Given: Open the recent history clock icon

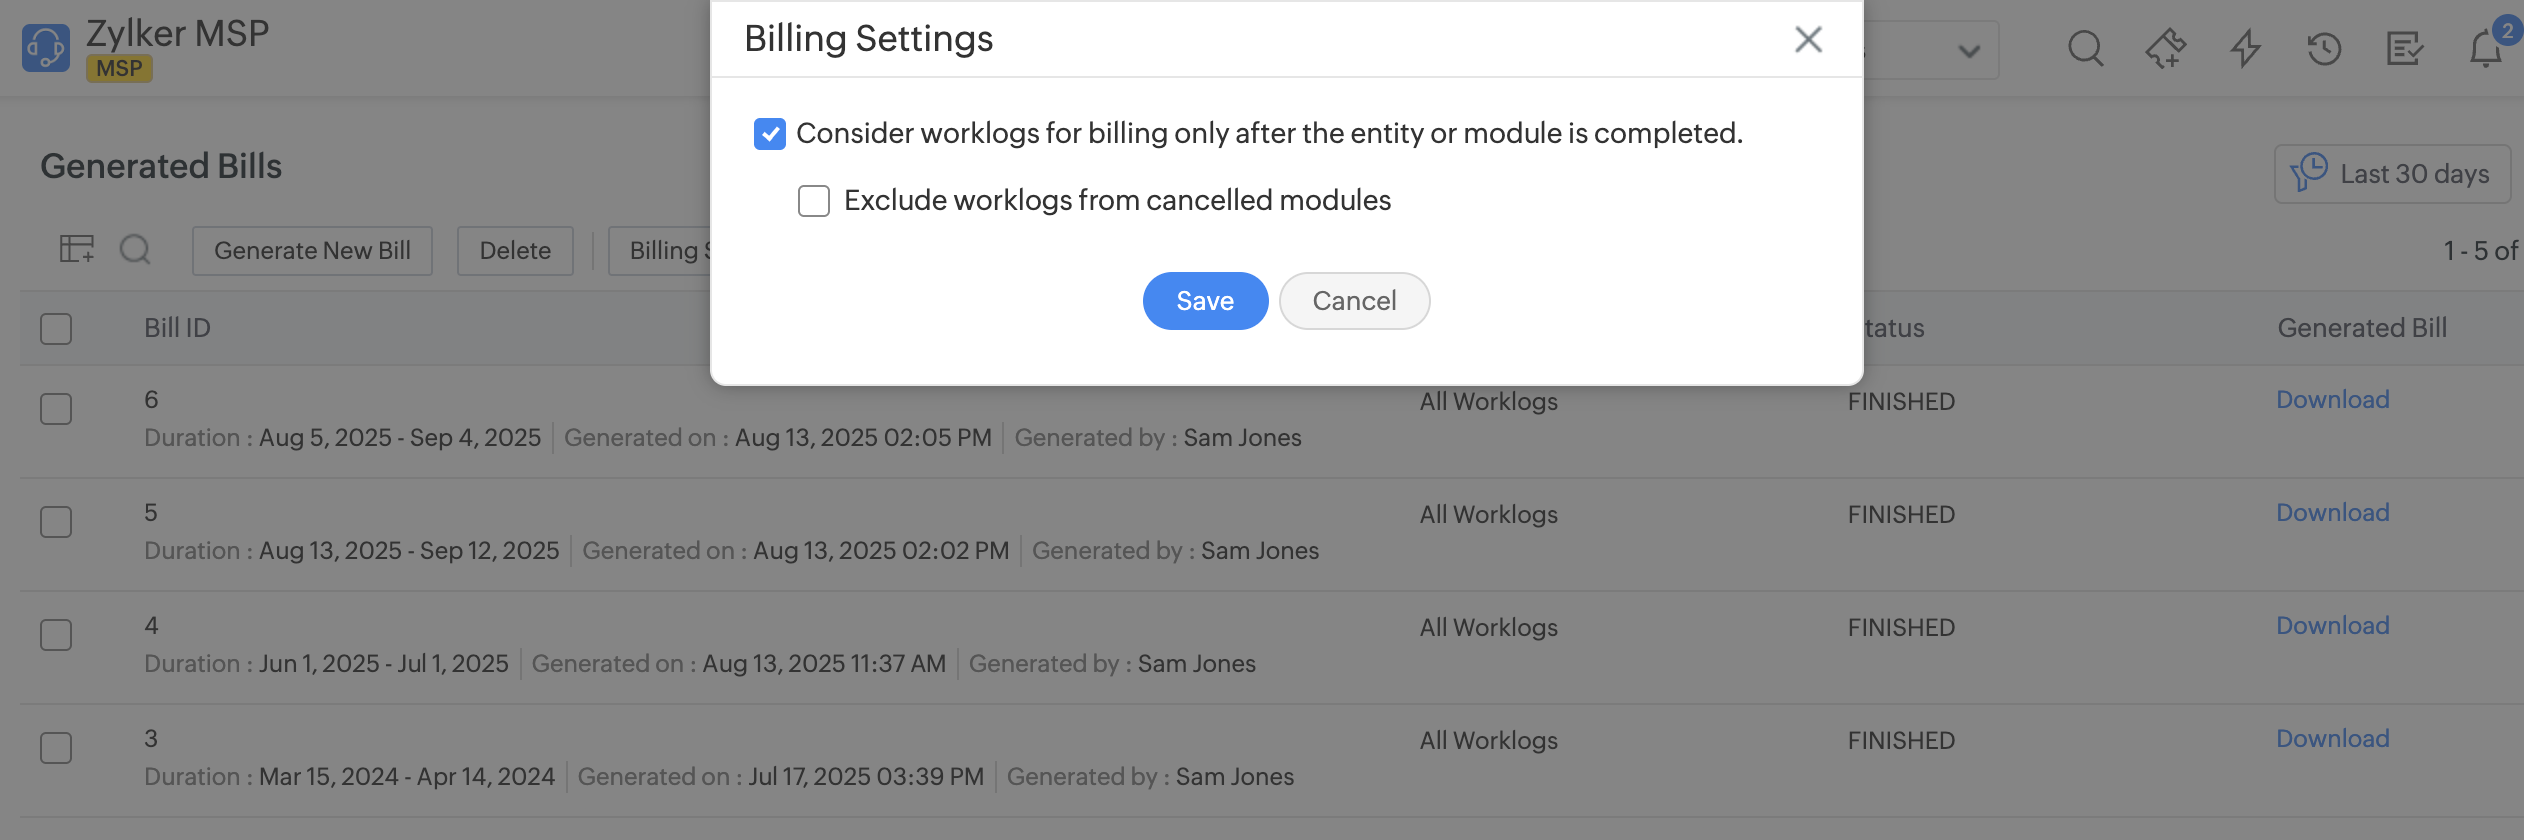Looking at the screenshot, I should tap(2325, 48).
